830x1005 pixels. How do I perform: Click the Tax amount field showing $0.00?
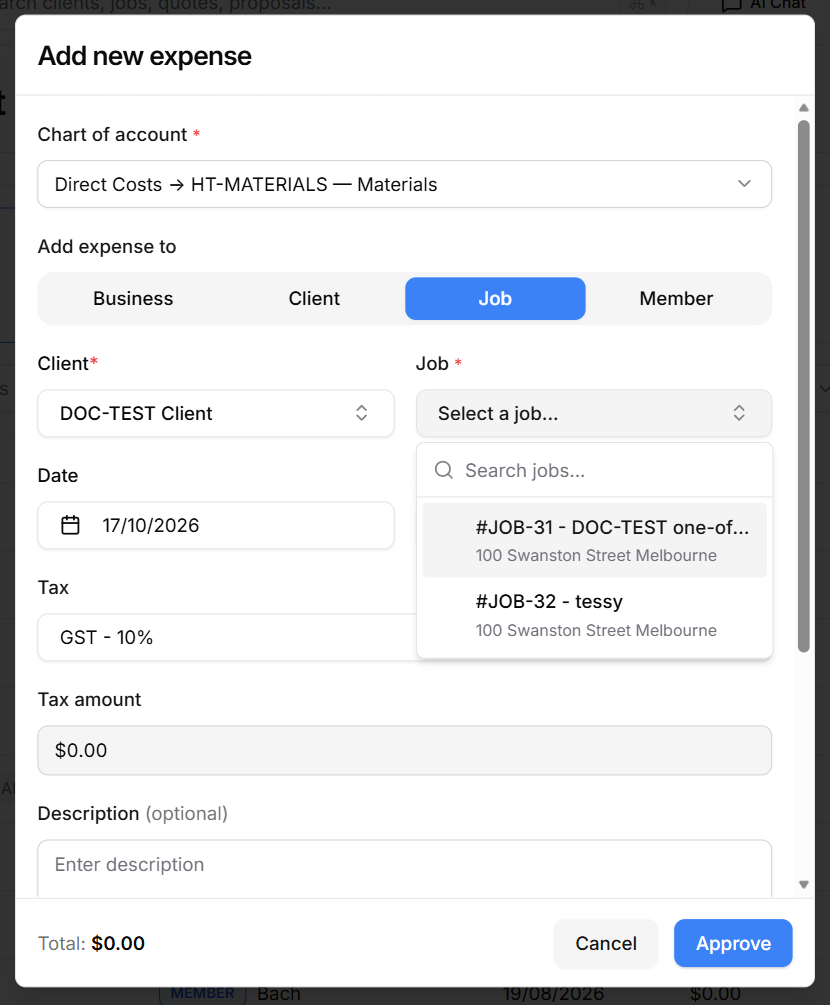pos(404,751)
